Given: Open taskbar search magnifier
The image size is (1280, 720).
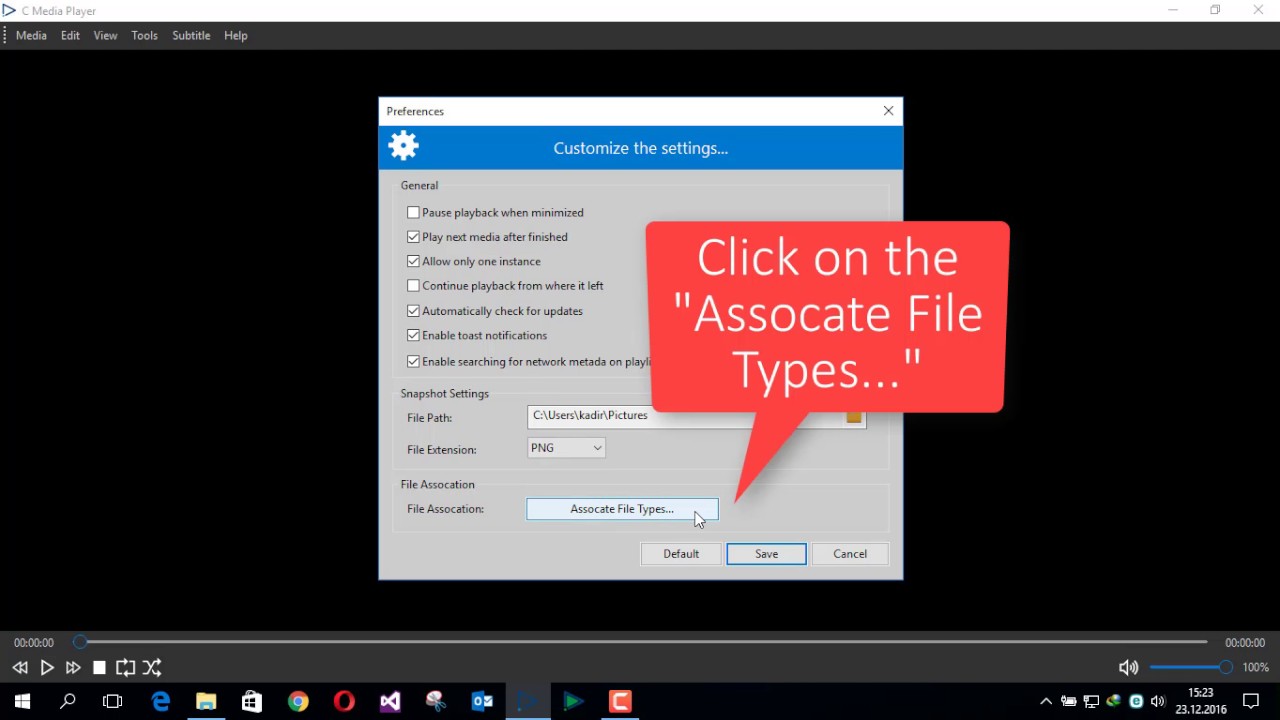Looking at the screenshot, I should click(68, 701).
